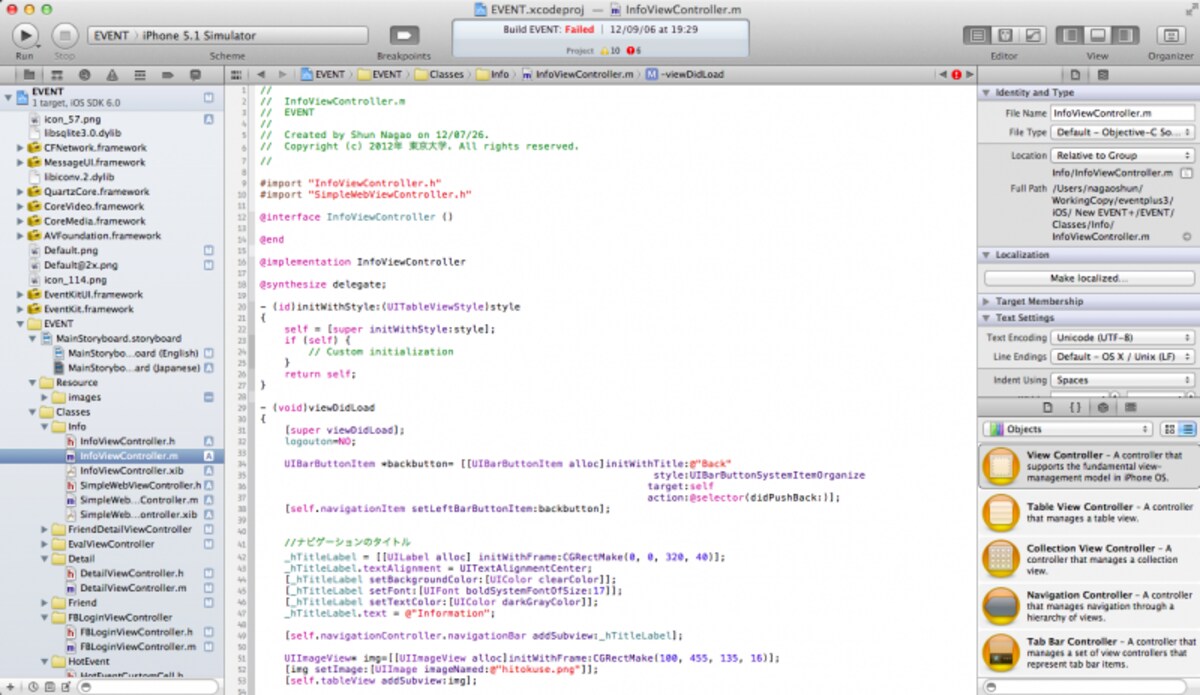Viewport: 1200px width, 695px height.
Task: Jump to next issue arrow
Action: tap(969, 74)
